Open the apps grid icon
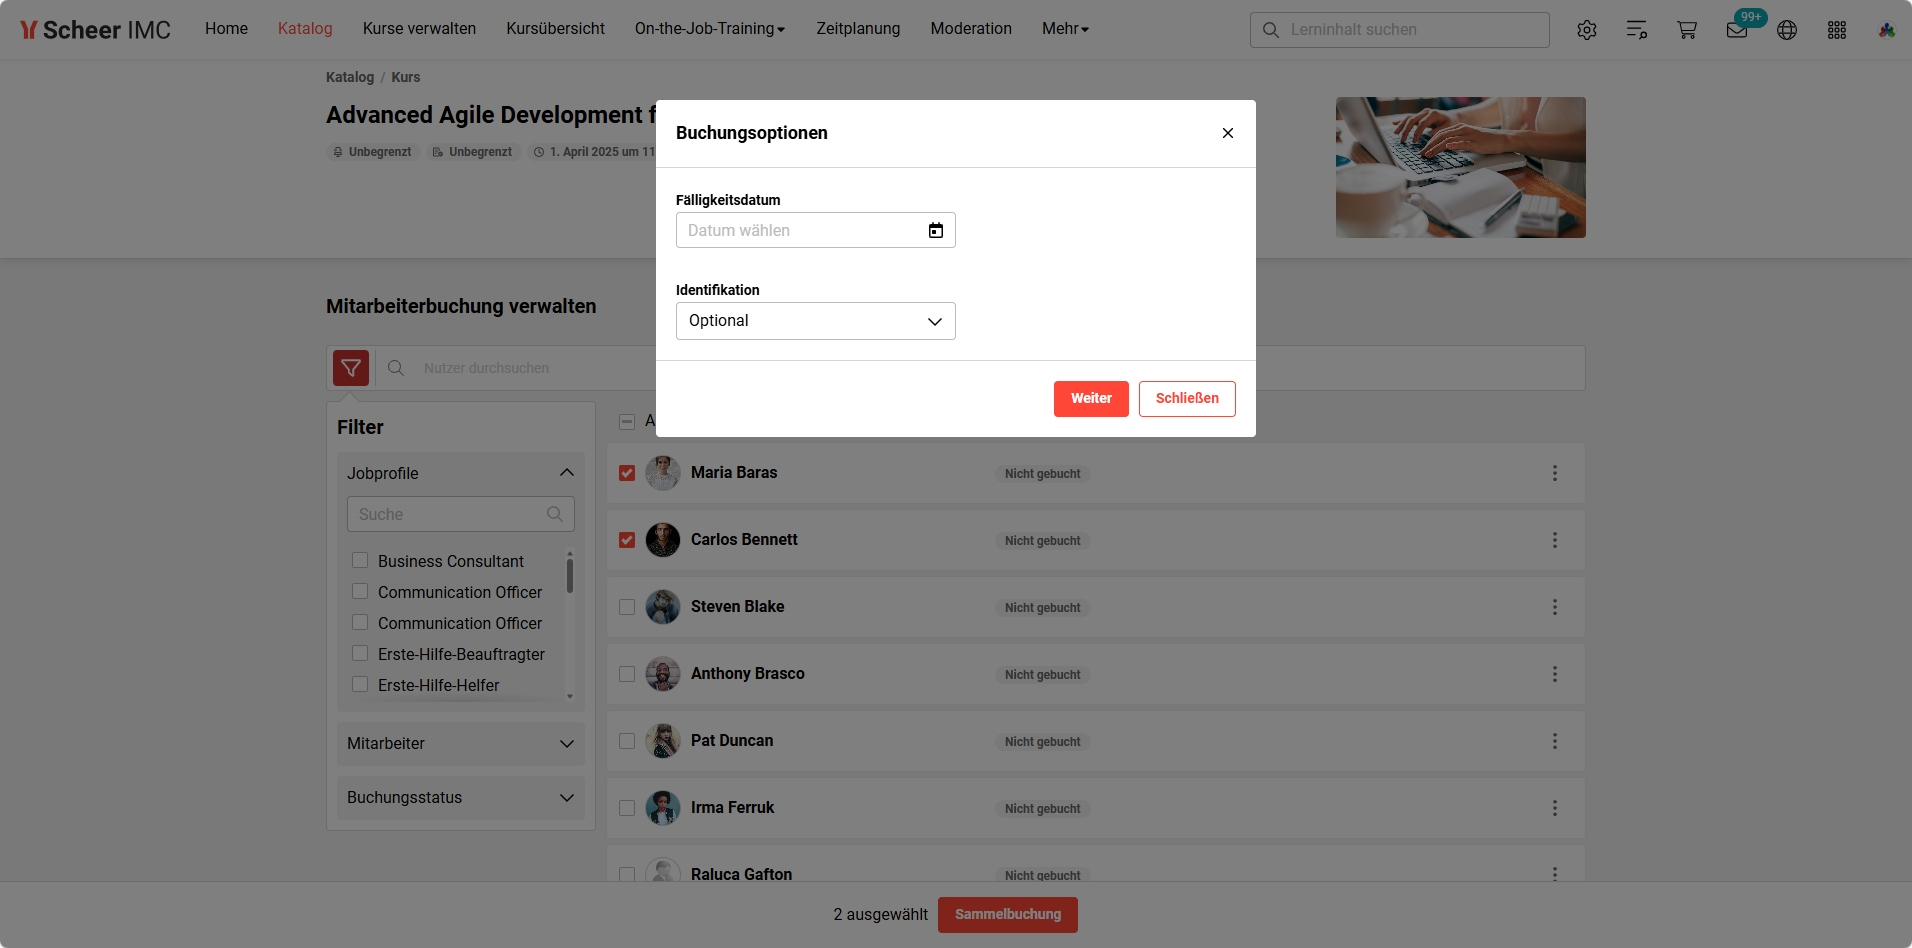The height and width of the screenshot is (948, 1912). [x=1837, y=30]
